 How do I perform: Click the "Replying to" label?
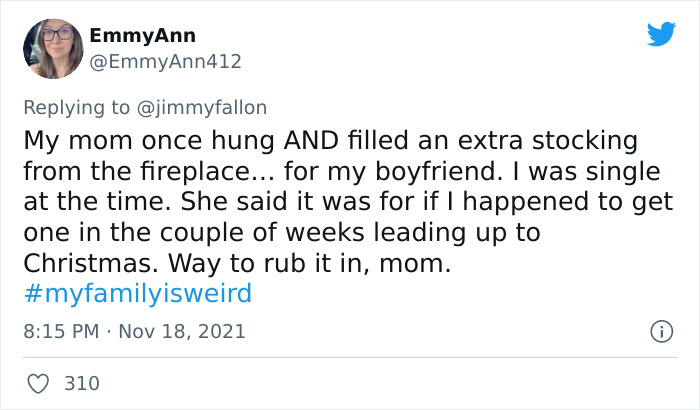[77, 107]
